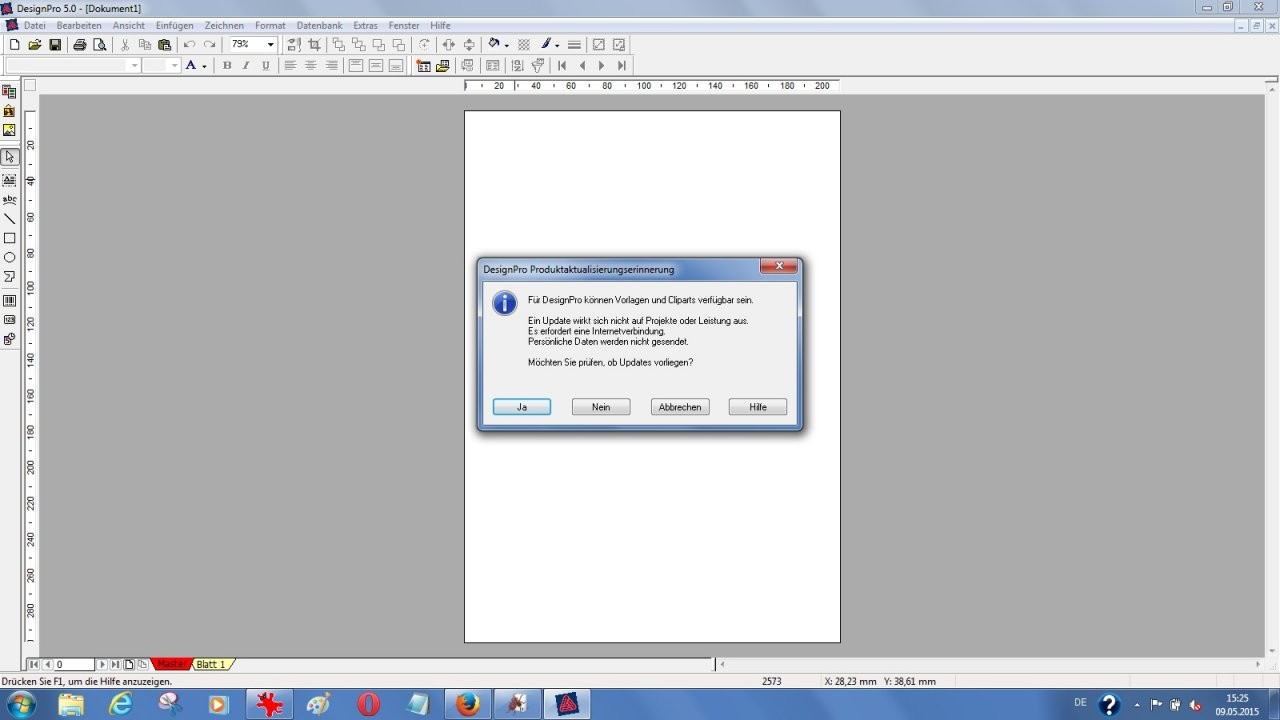Open the Bearbeiten menu
The image size is (1280, 720).
coord(79,25)
